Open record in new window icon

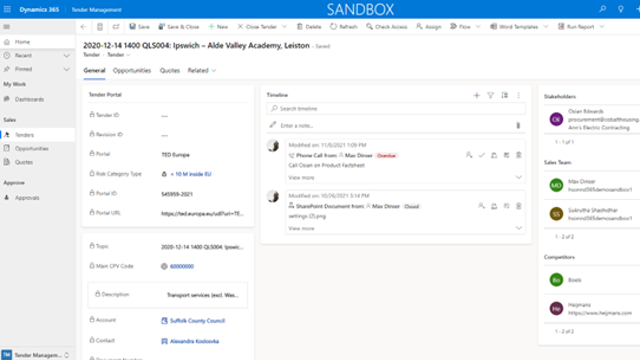(116, 27)
